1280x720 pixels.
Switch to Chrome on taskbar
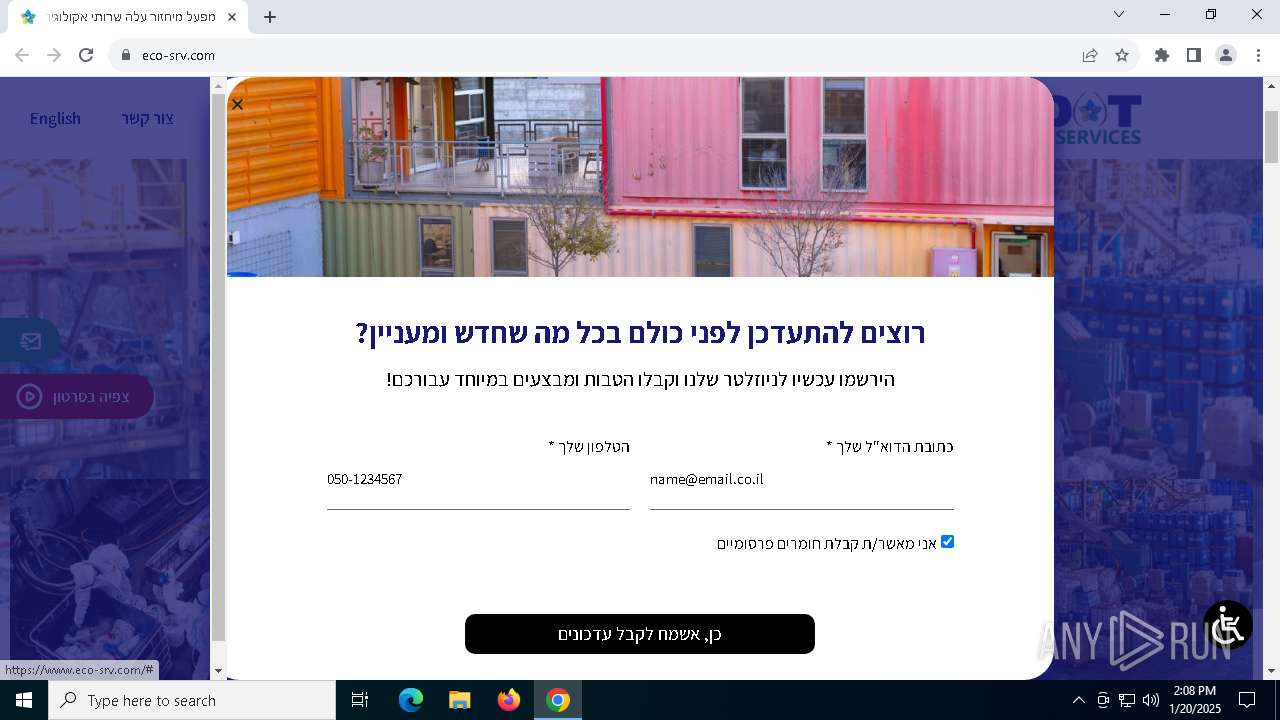point(558,700)
